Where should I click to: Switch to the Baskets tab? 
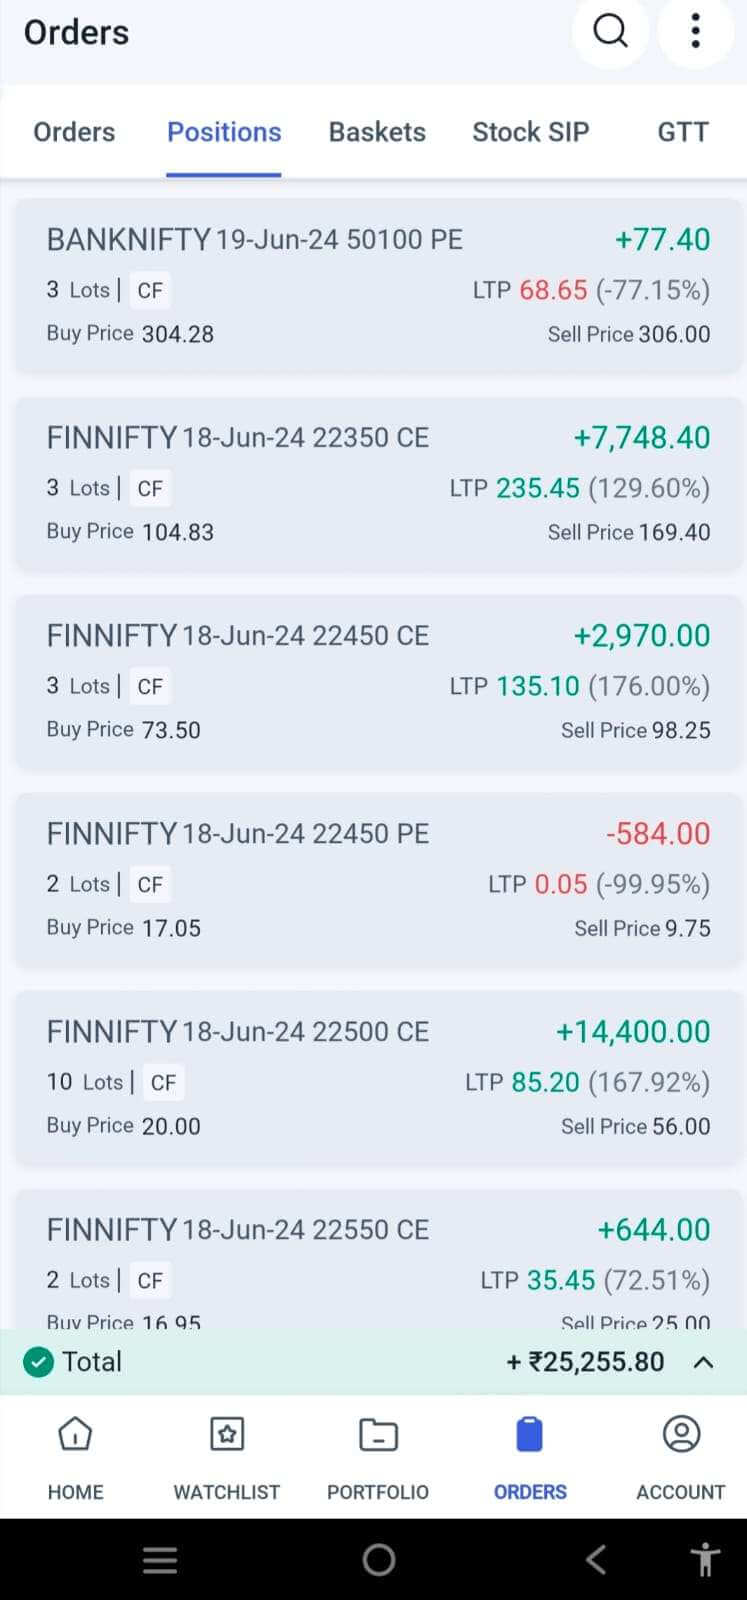377,132
